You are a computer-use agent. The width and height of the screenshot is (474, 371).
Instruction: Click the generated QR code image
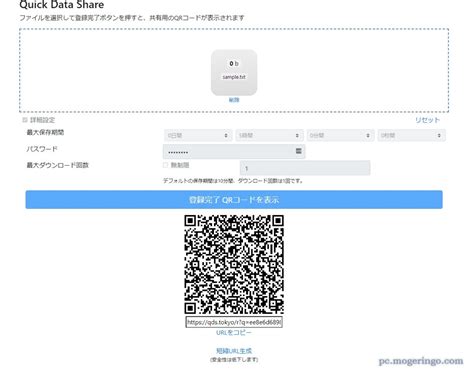[234, 264]
